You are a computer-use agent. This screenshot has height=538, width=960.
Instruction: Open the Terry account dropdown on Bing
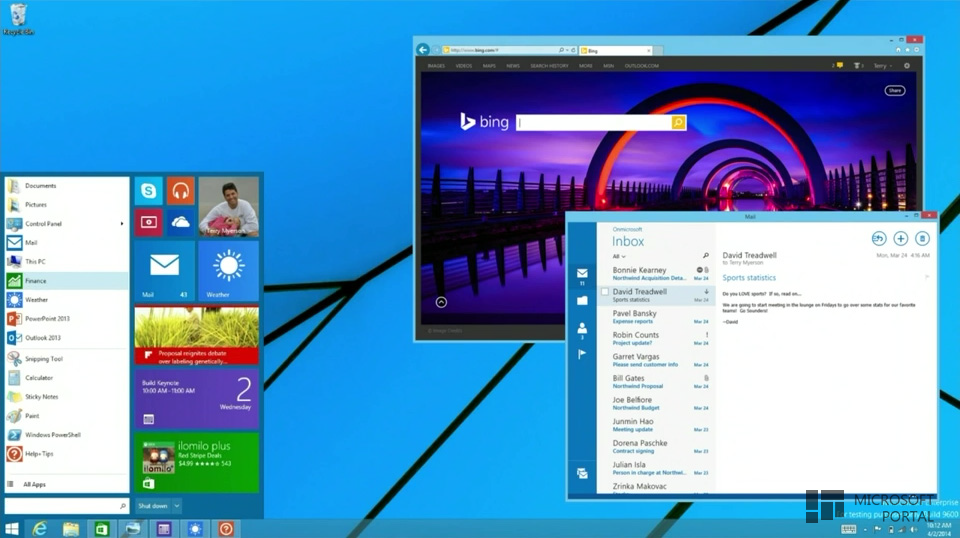[x=882, y=65]
